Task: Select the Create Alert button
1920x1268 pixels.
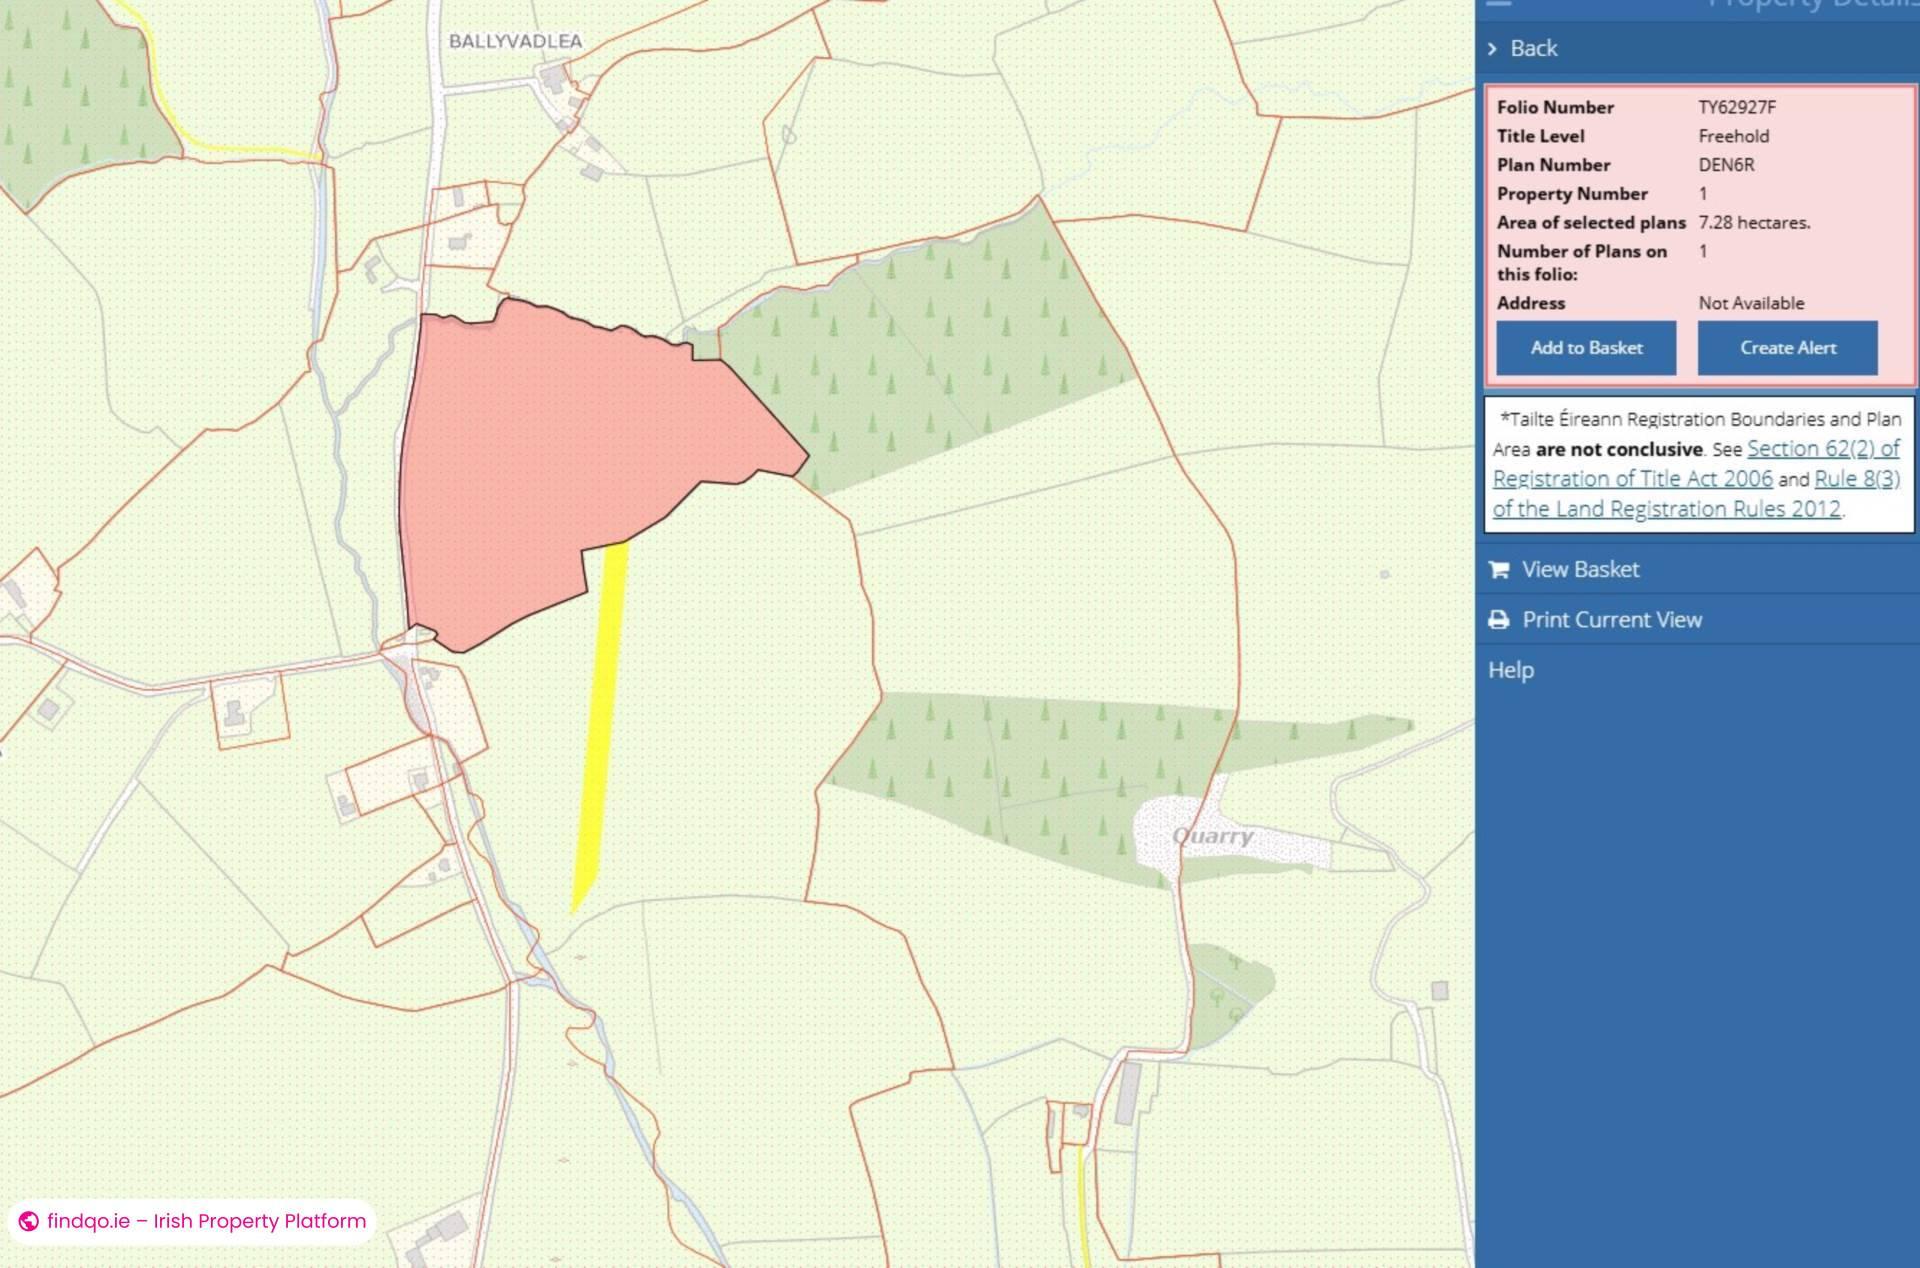Action: [1788, 348]
